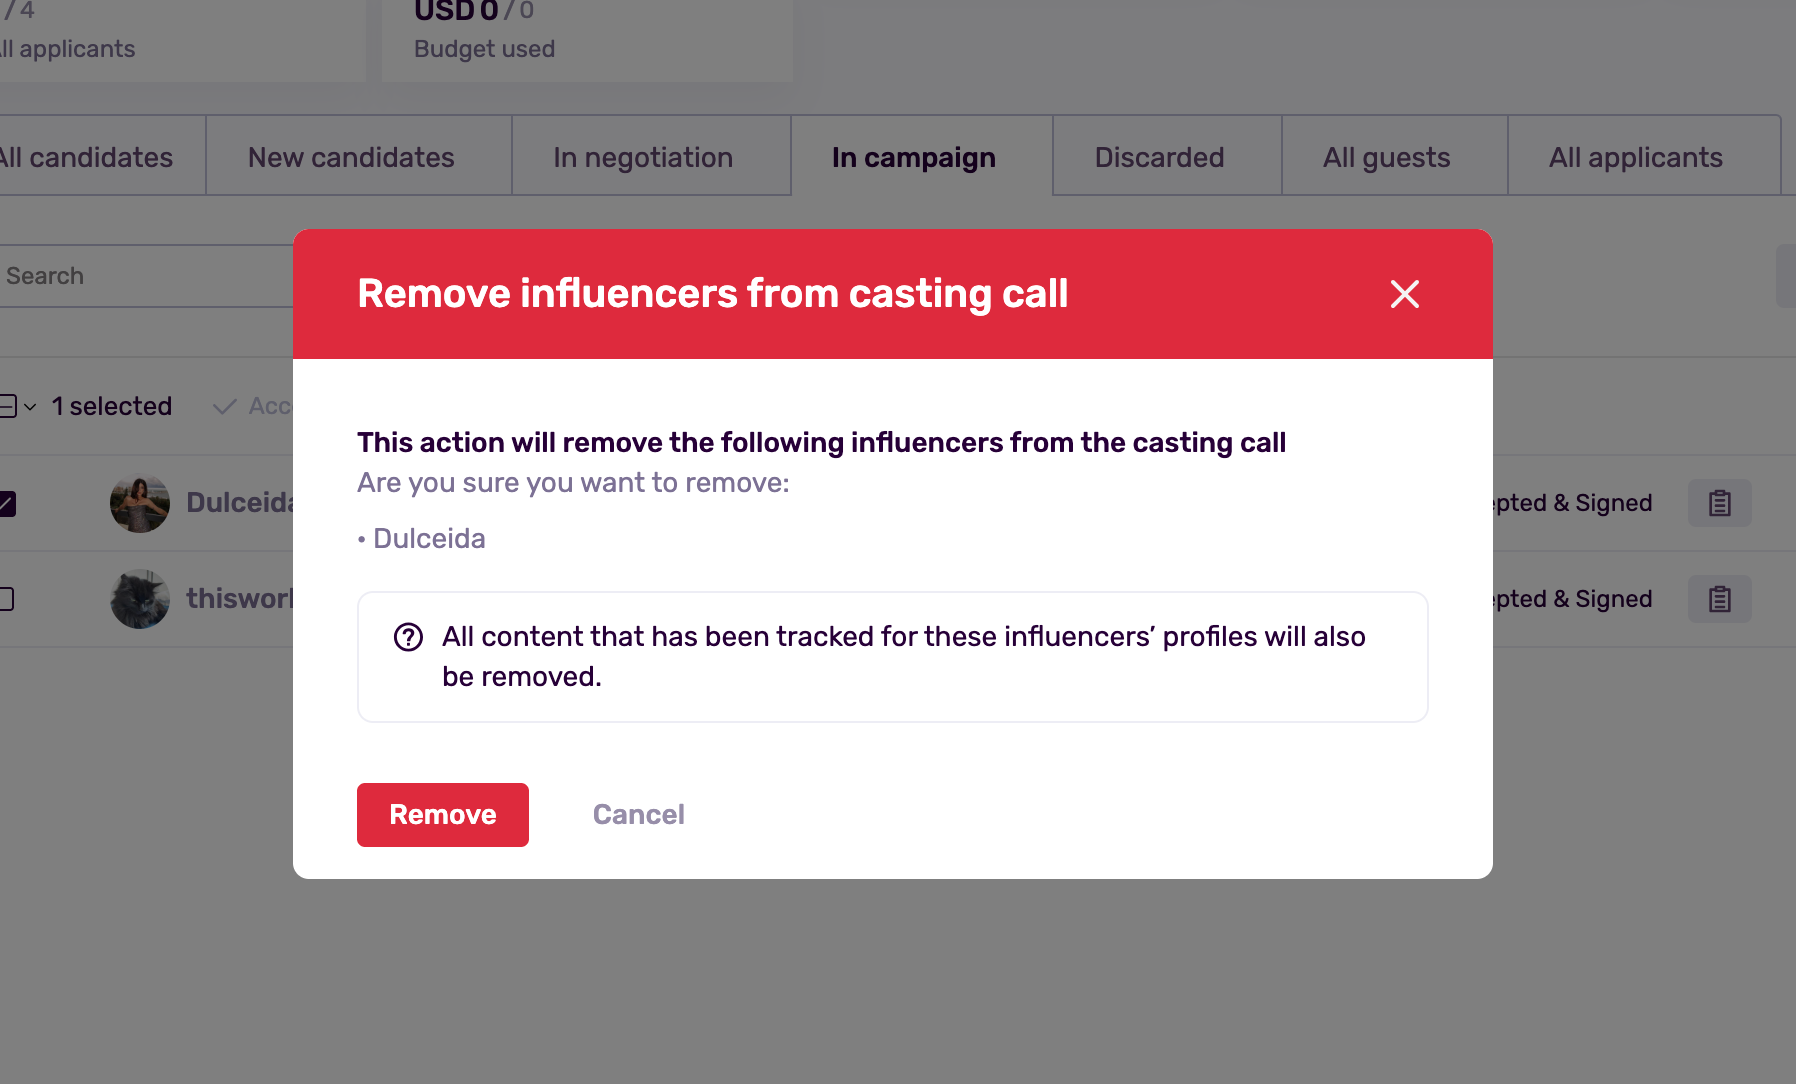Expand the selection dropdown chevron

[30, 407]
